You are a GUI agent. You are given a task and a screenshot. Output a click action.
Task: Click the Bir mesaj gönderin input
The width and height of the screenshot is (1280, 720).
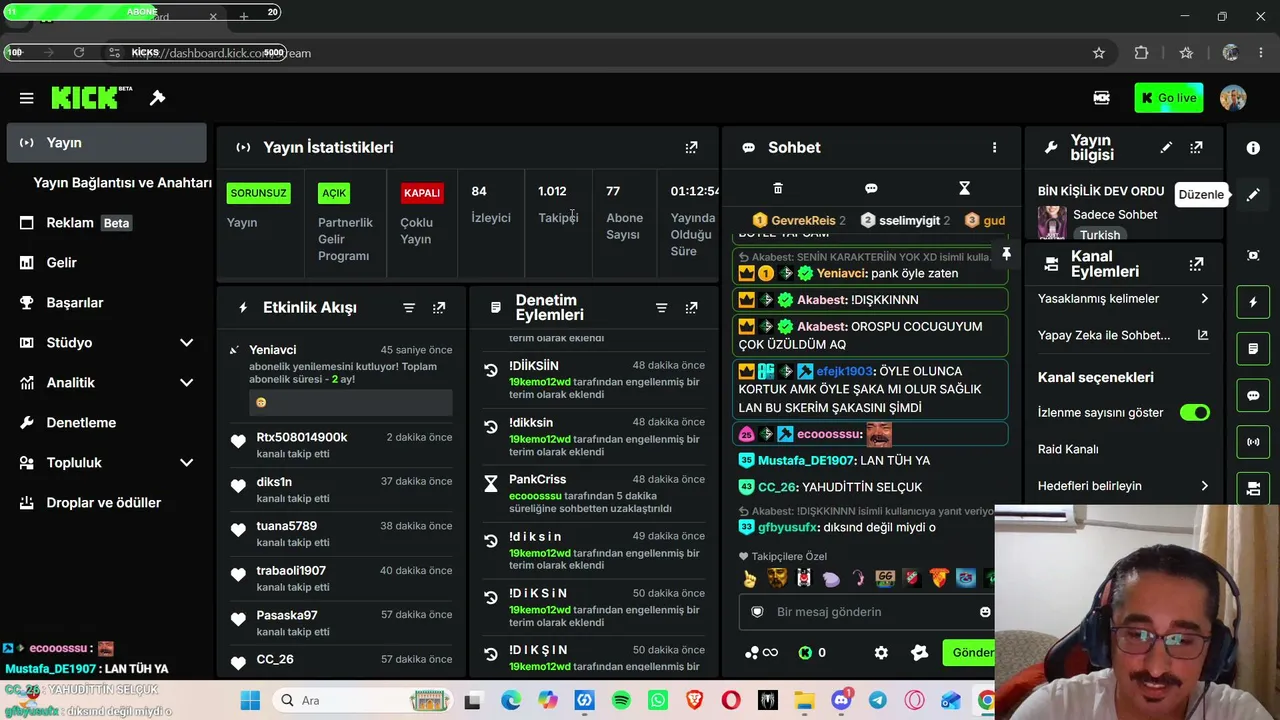pos(866,612)
